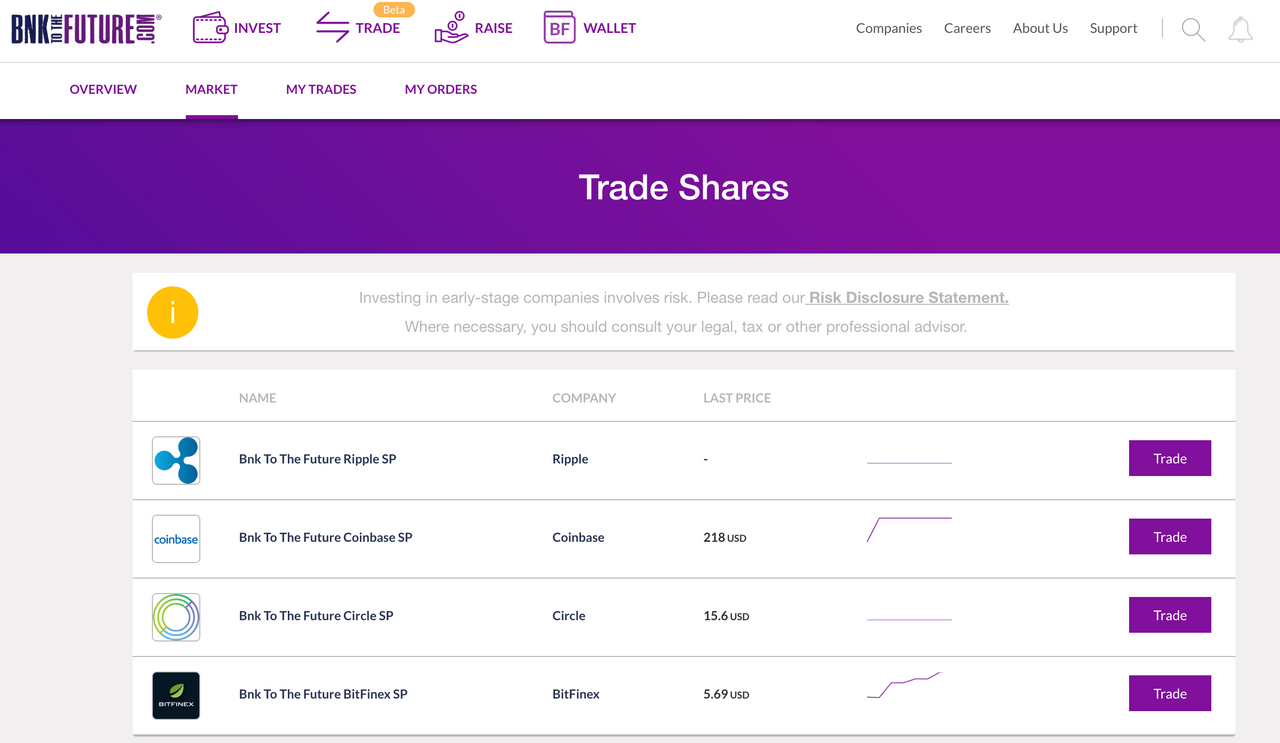Open the Companies navigation link

[889, 28]
